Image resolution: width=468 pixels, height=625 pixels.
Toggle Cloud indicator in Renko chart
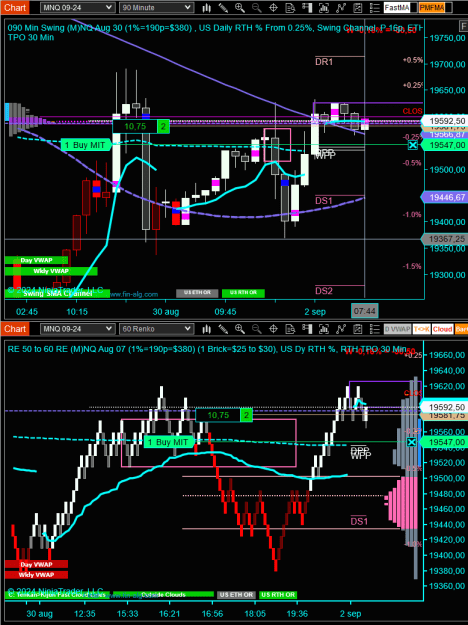pyautogui.click(x=442, y=329)
